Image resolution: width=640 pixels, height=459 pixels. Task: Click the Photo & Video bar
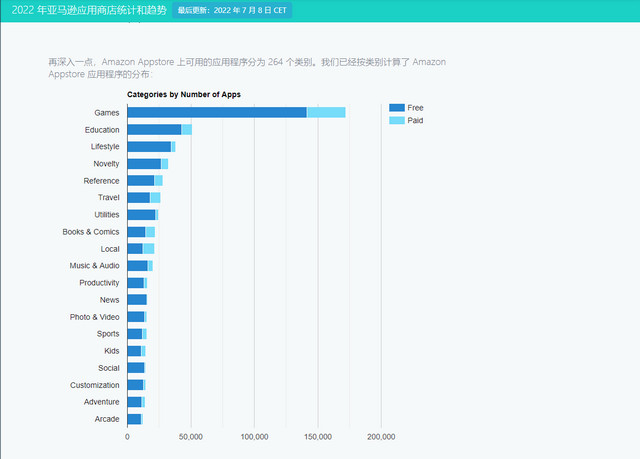(137, 317)
